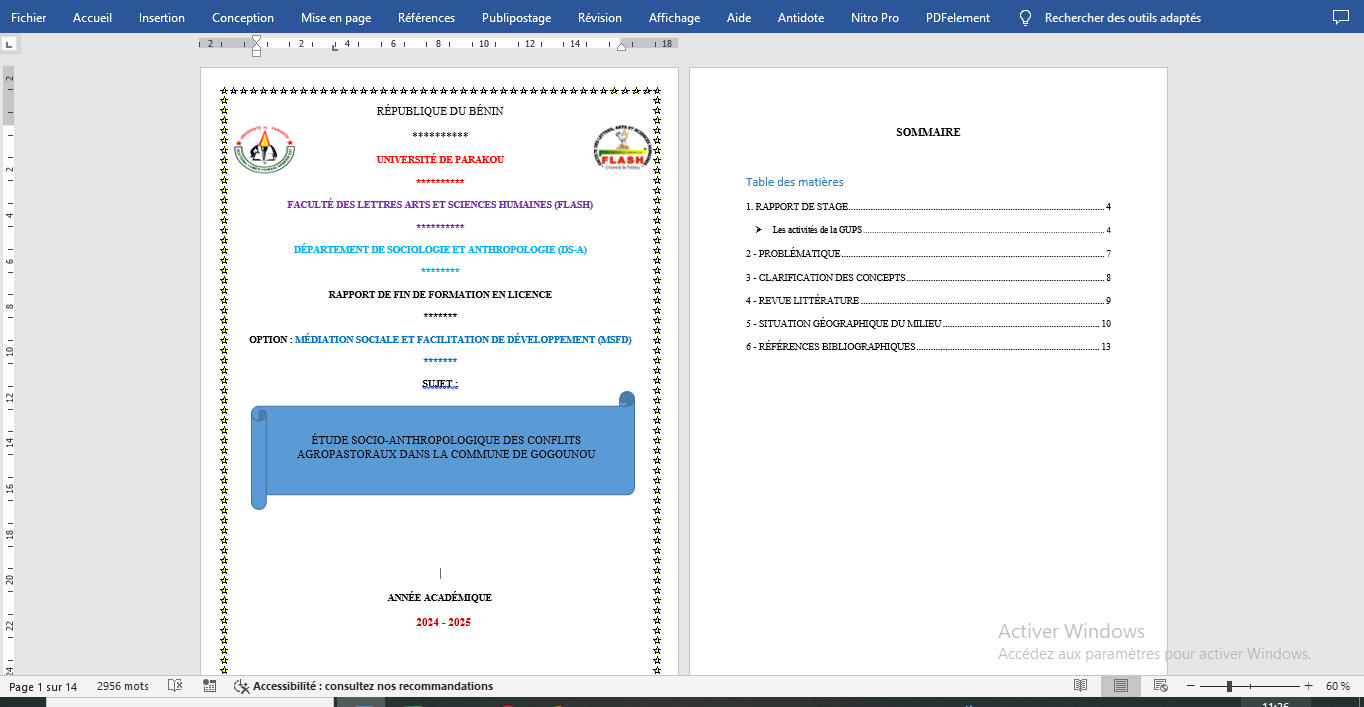Click the FLASH faculty logo image

pyautogui.click(x=622, y=148)
